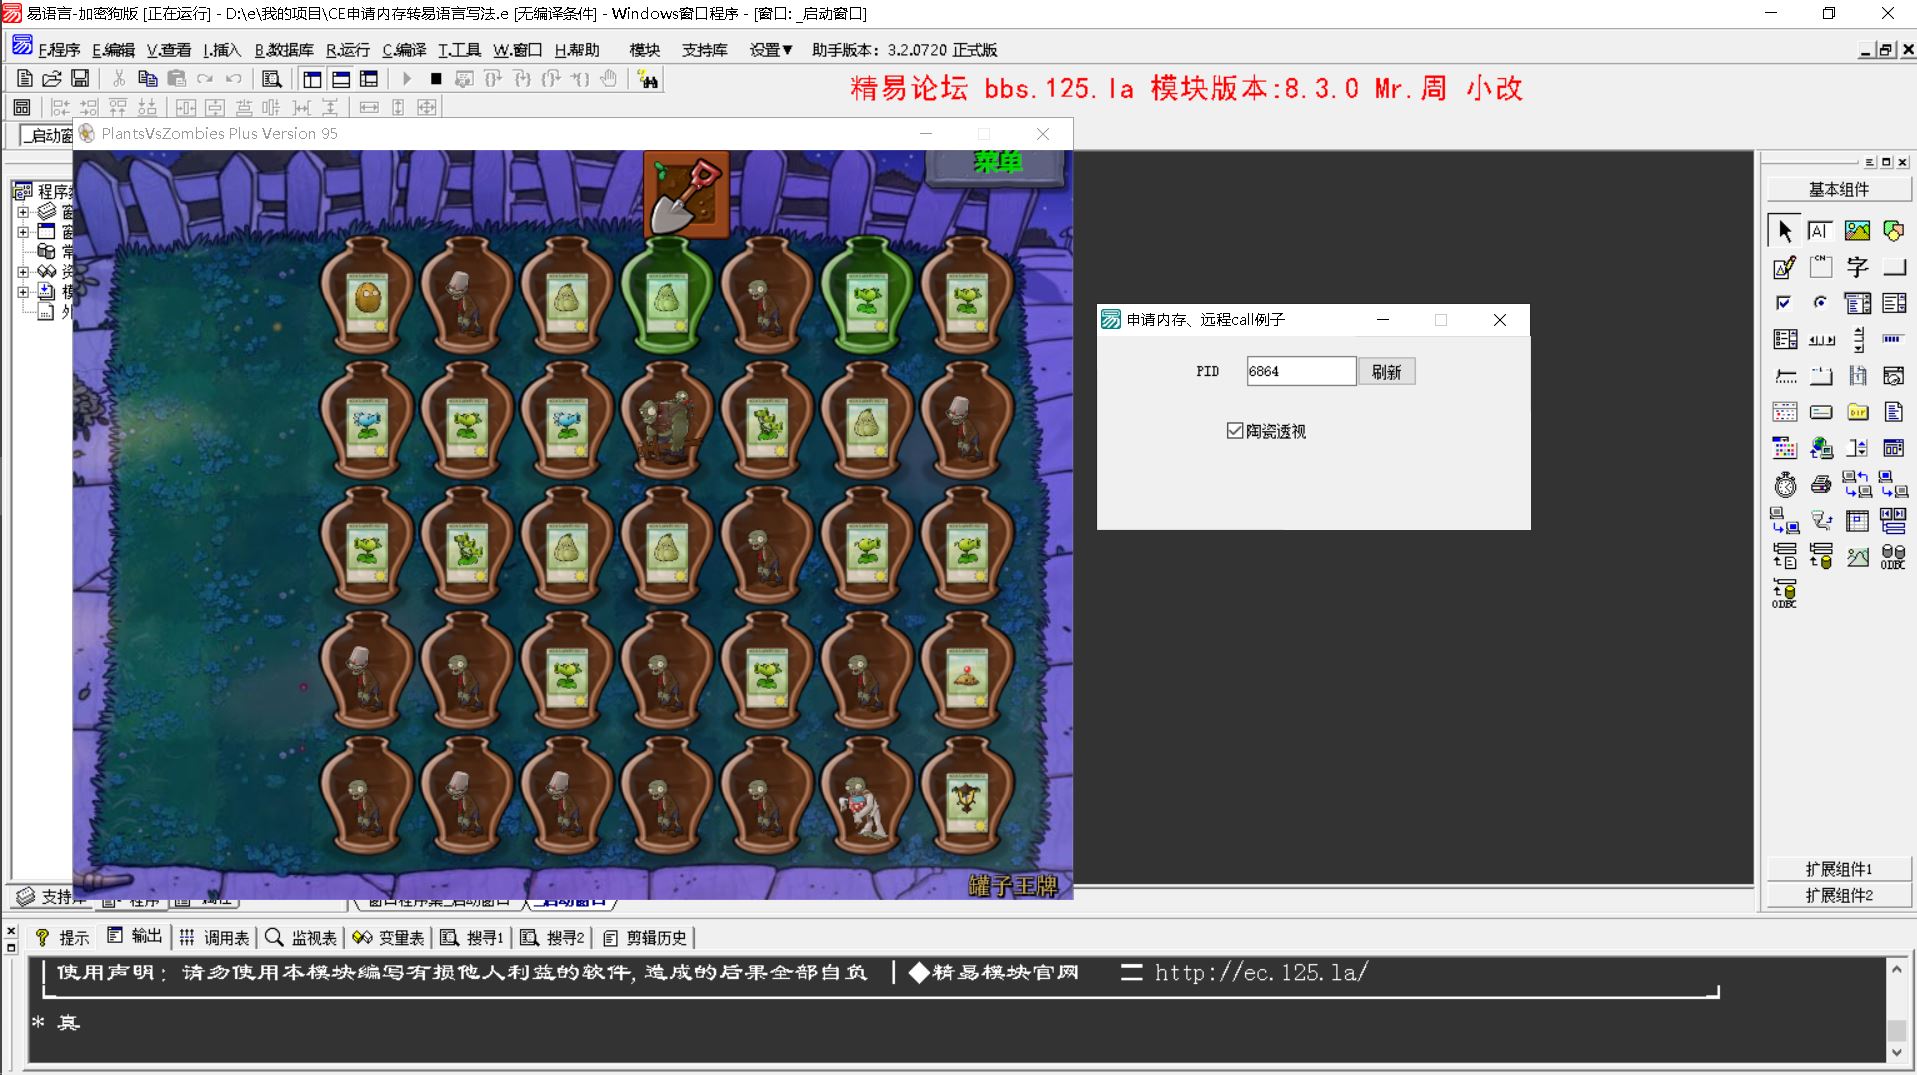The height and width of the screenshot is (1075, 1917).
Task: Select the printer component icon
Action: click(x=1820, y=485)
